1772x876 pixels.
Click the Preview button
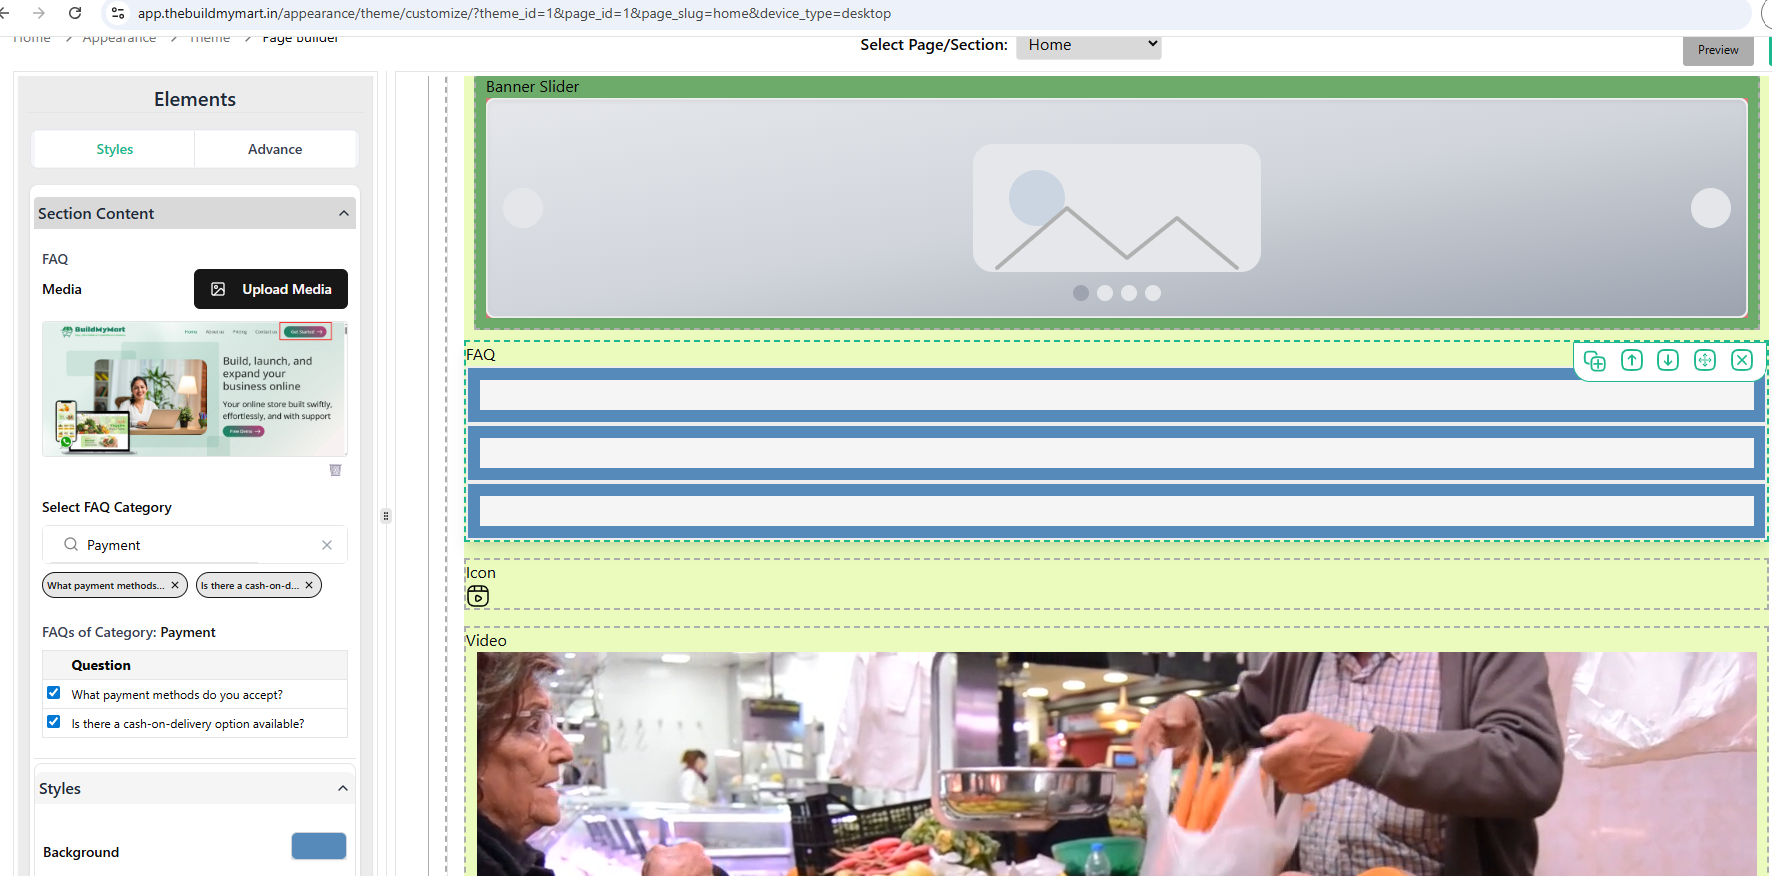[x=1718, y=50]
